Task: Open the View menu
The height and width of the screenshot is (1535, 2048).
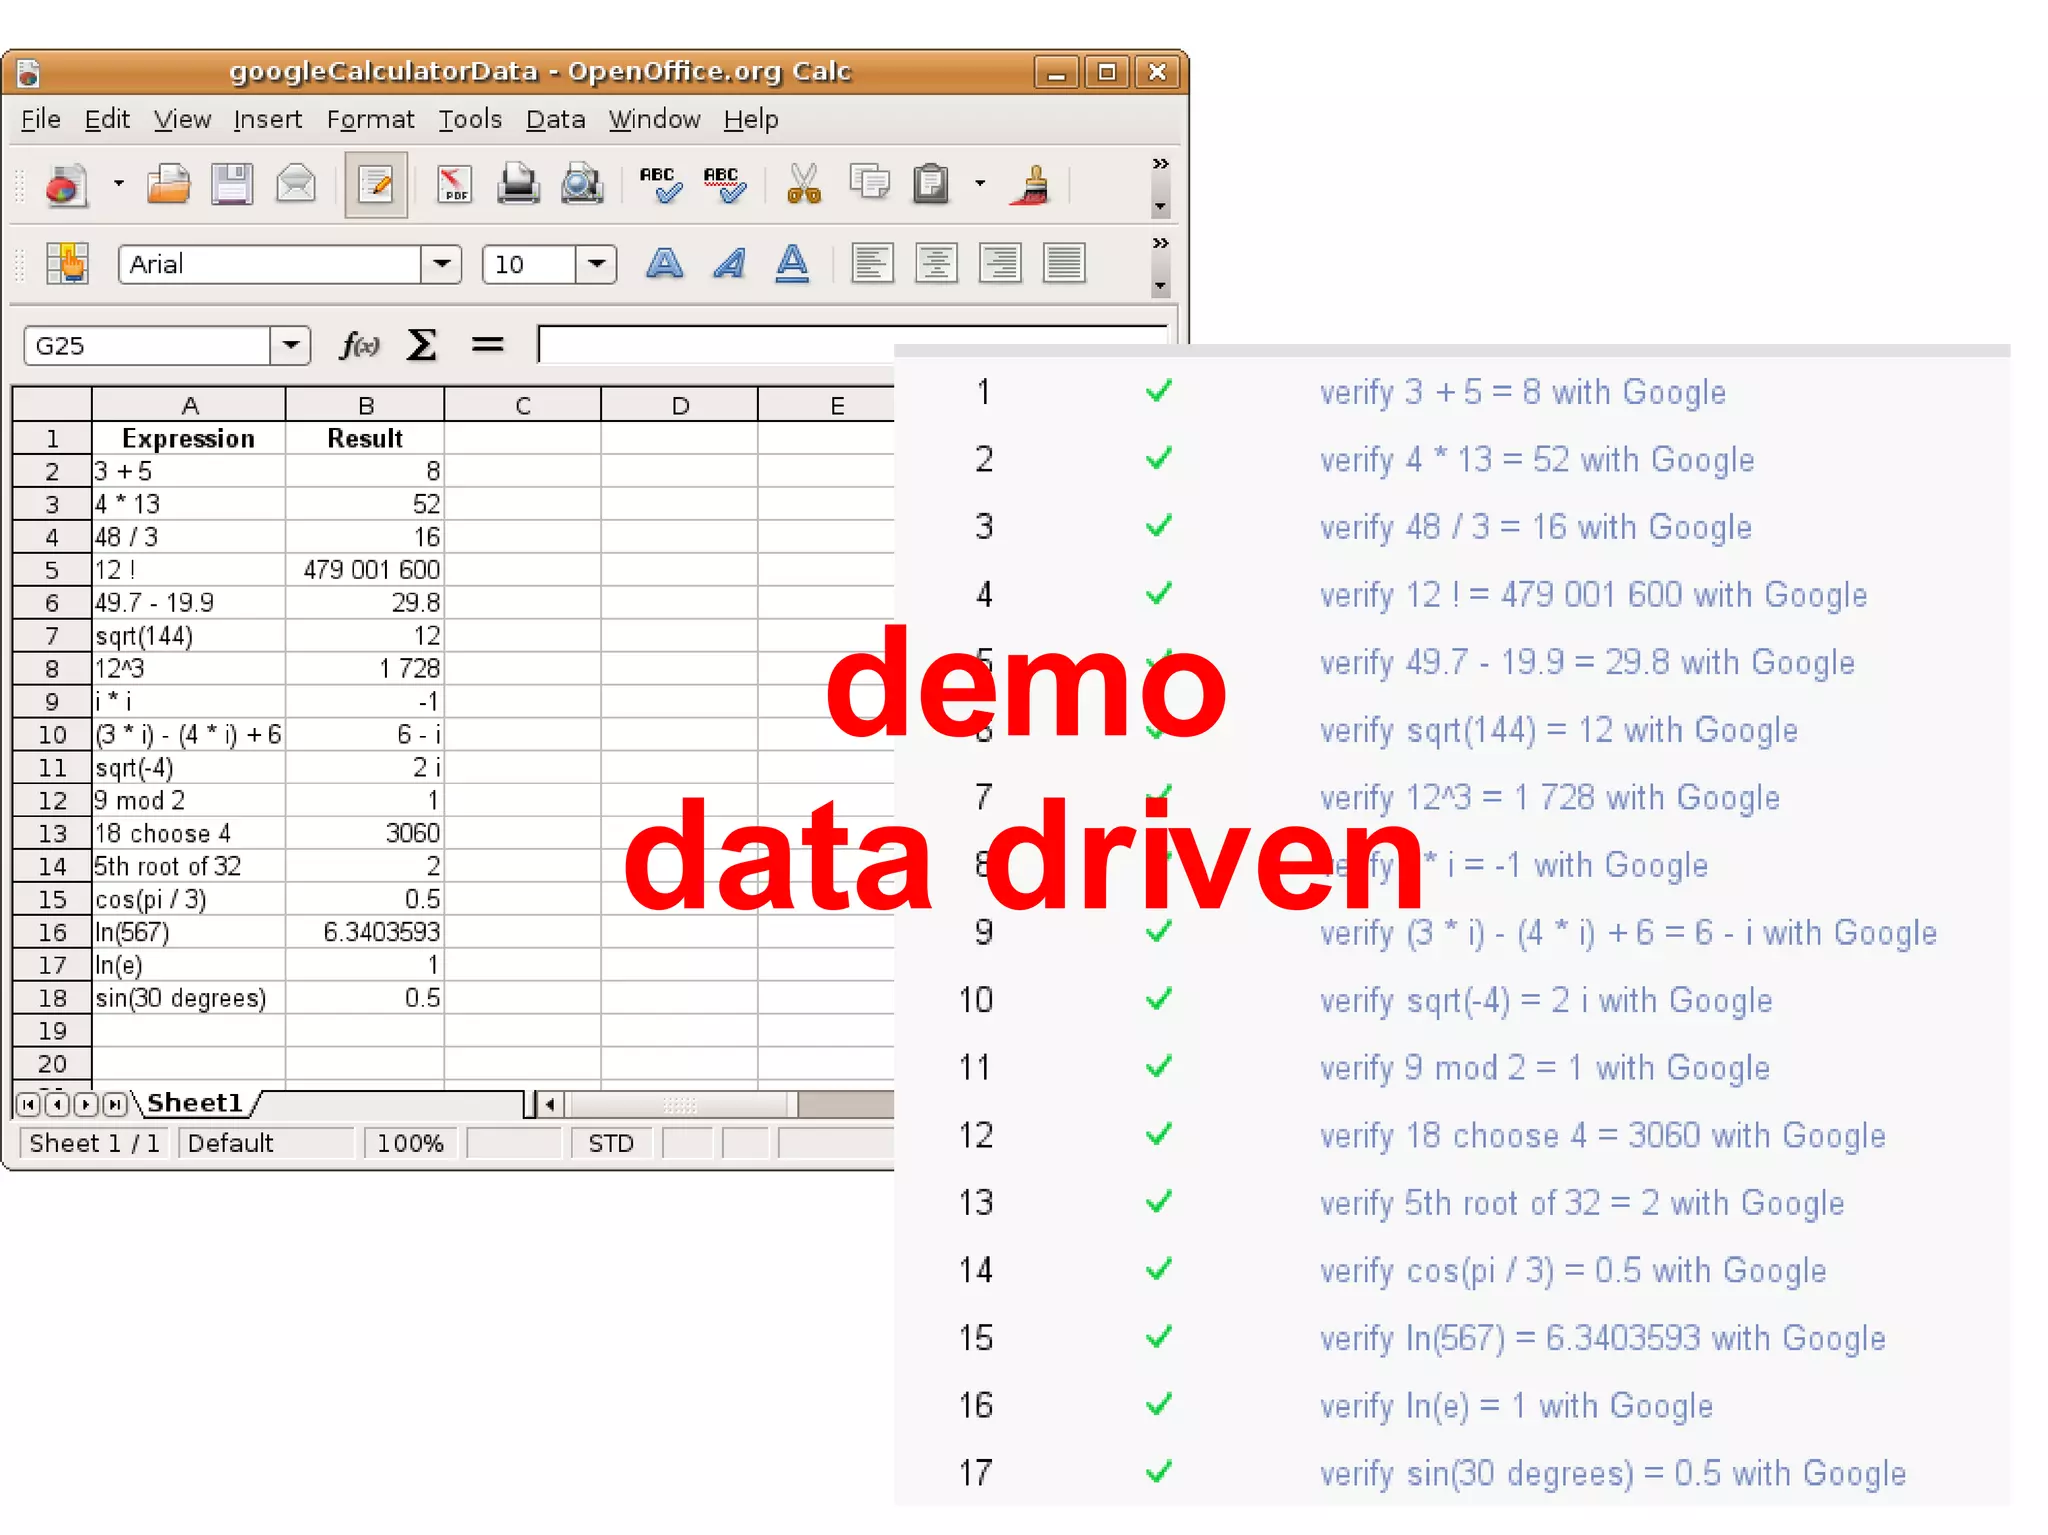Action: tap(182, 120)
